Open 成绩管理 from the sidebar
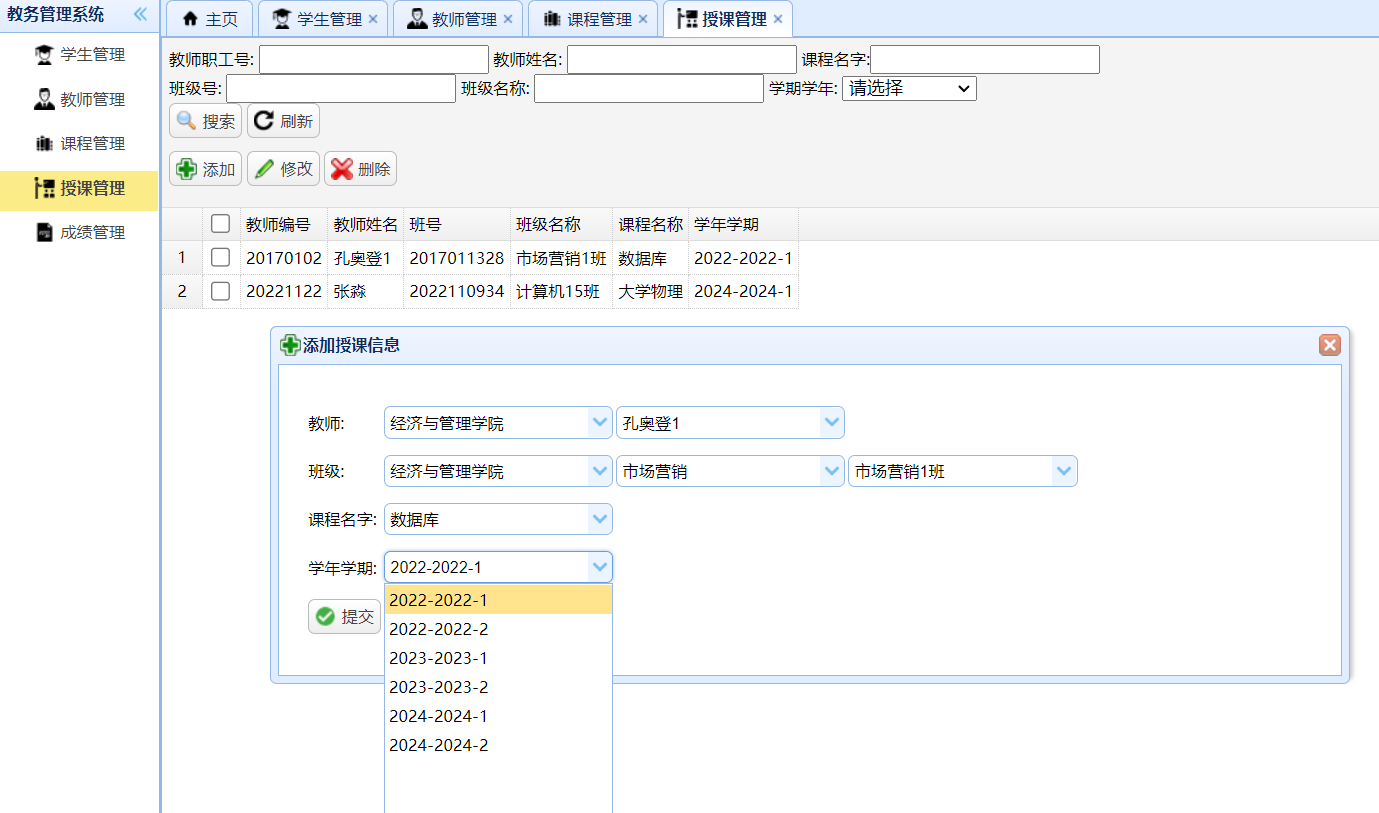The height and width of the screenshot is (813, 1379). (44, 231)
